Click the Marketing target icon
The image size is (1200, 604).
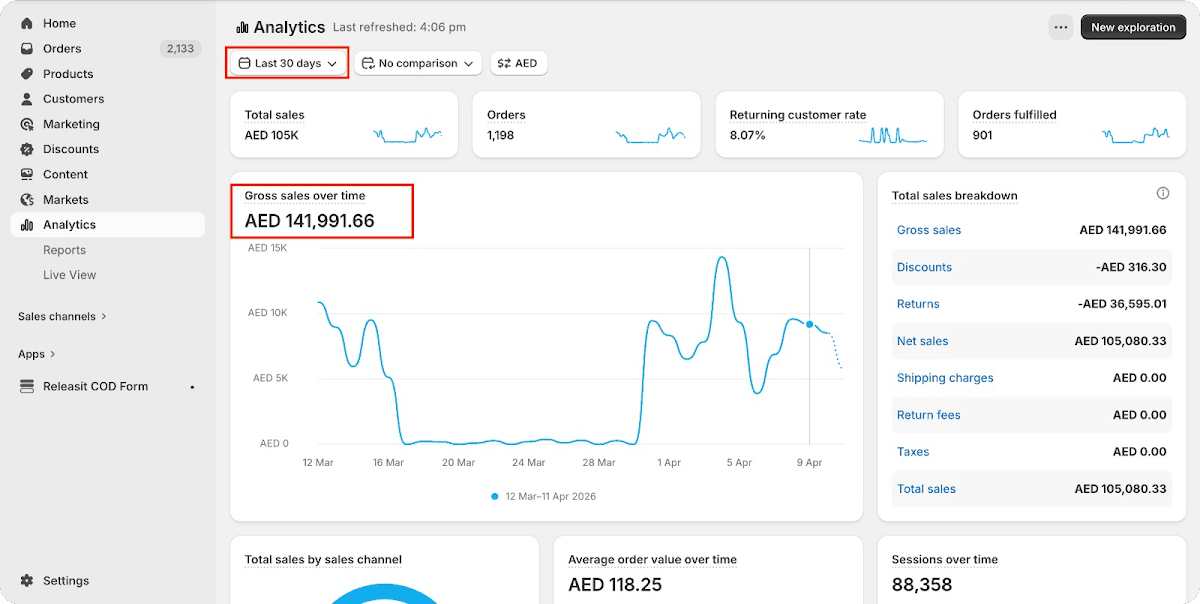tap(27, 124)
